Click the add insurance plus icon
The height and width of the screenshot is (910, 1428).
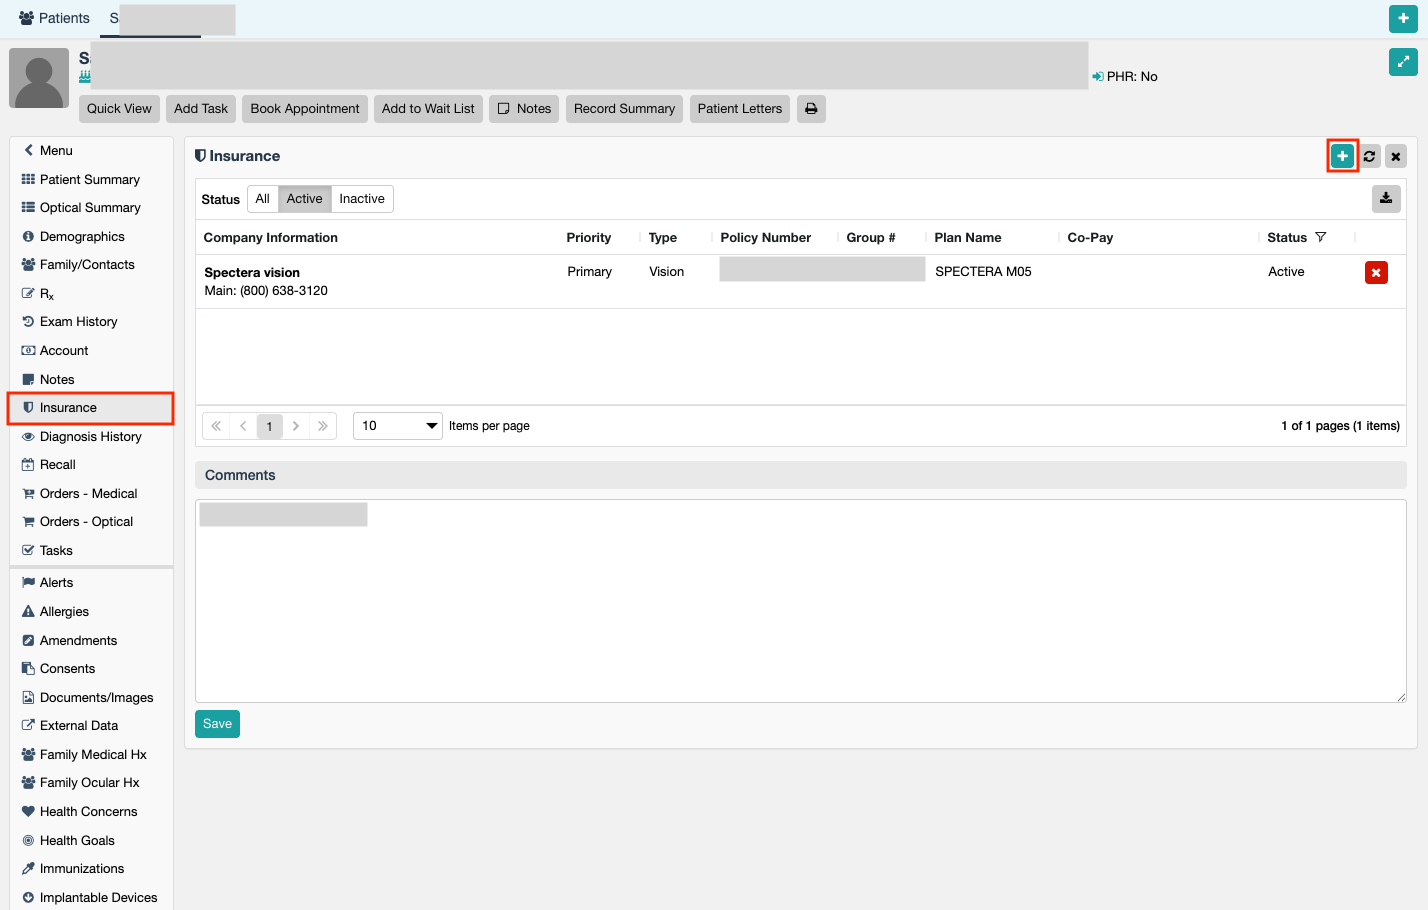click(1342, 156)
